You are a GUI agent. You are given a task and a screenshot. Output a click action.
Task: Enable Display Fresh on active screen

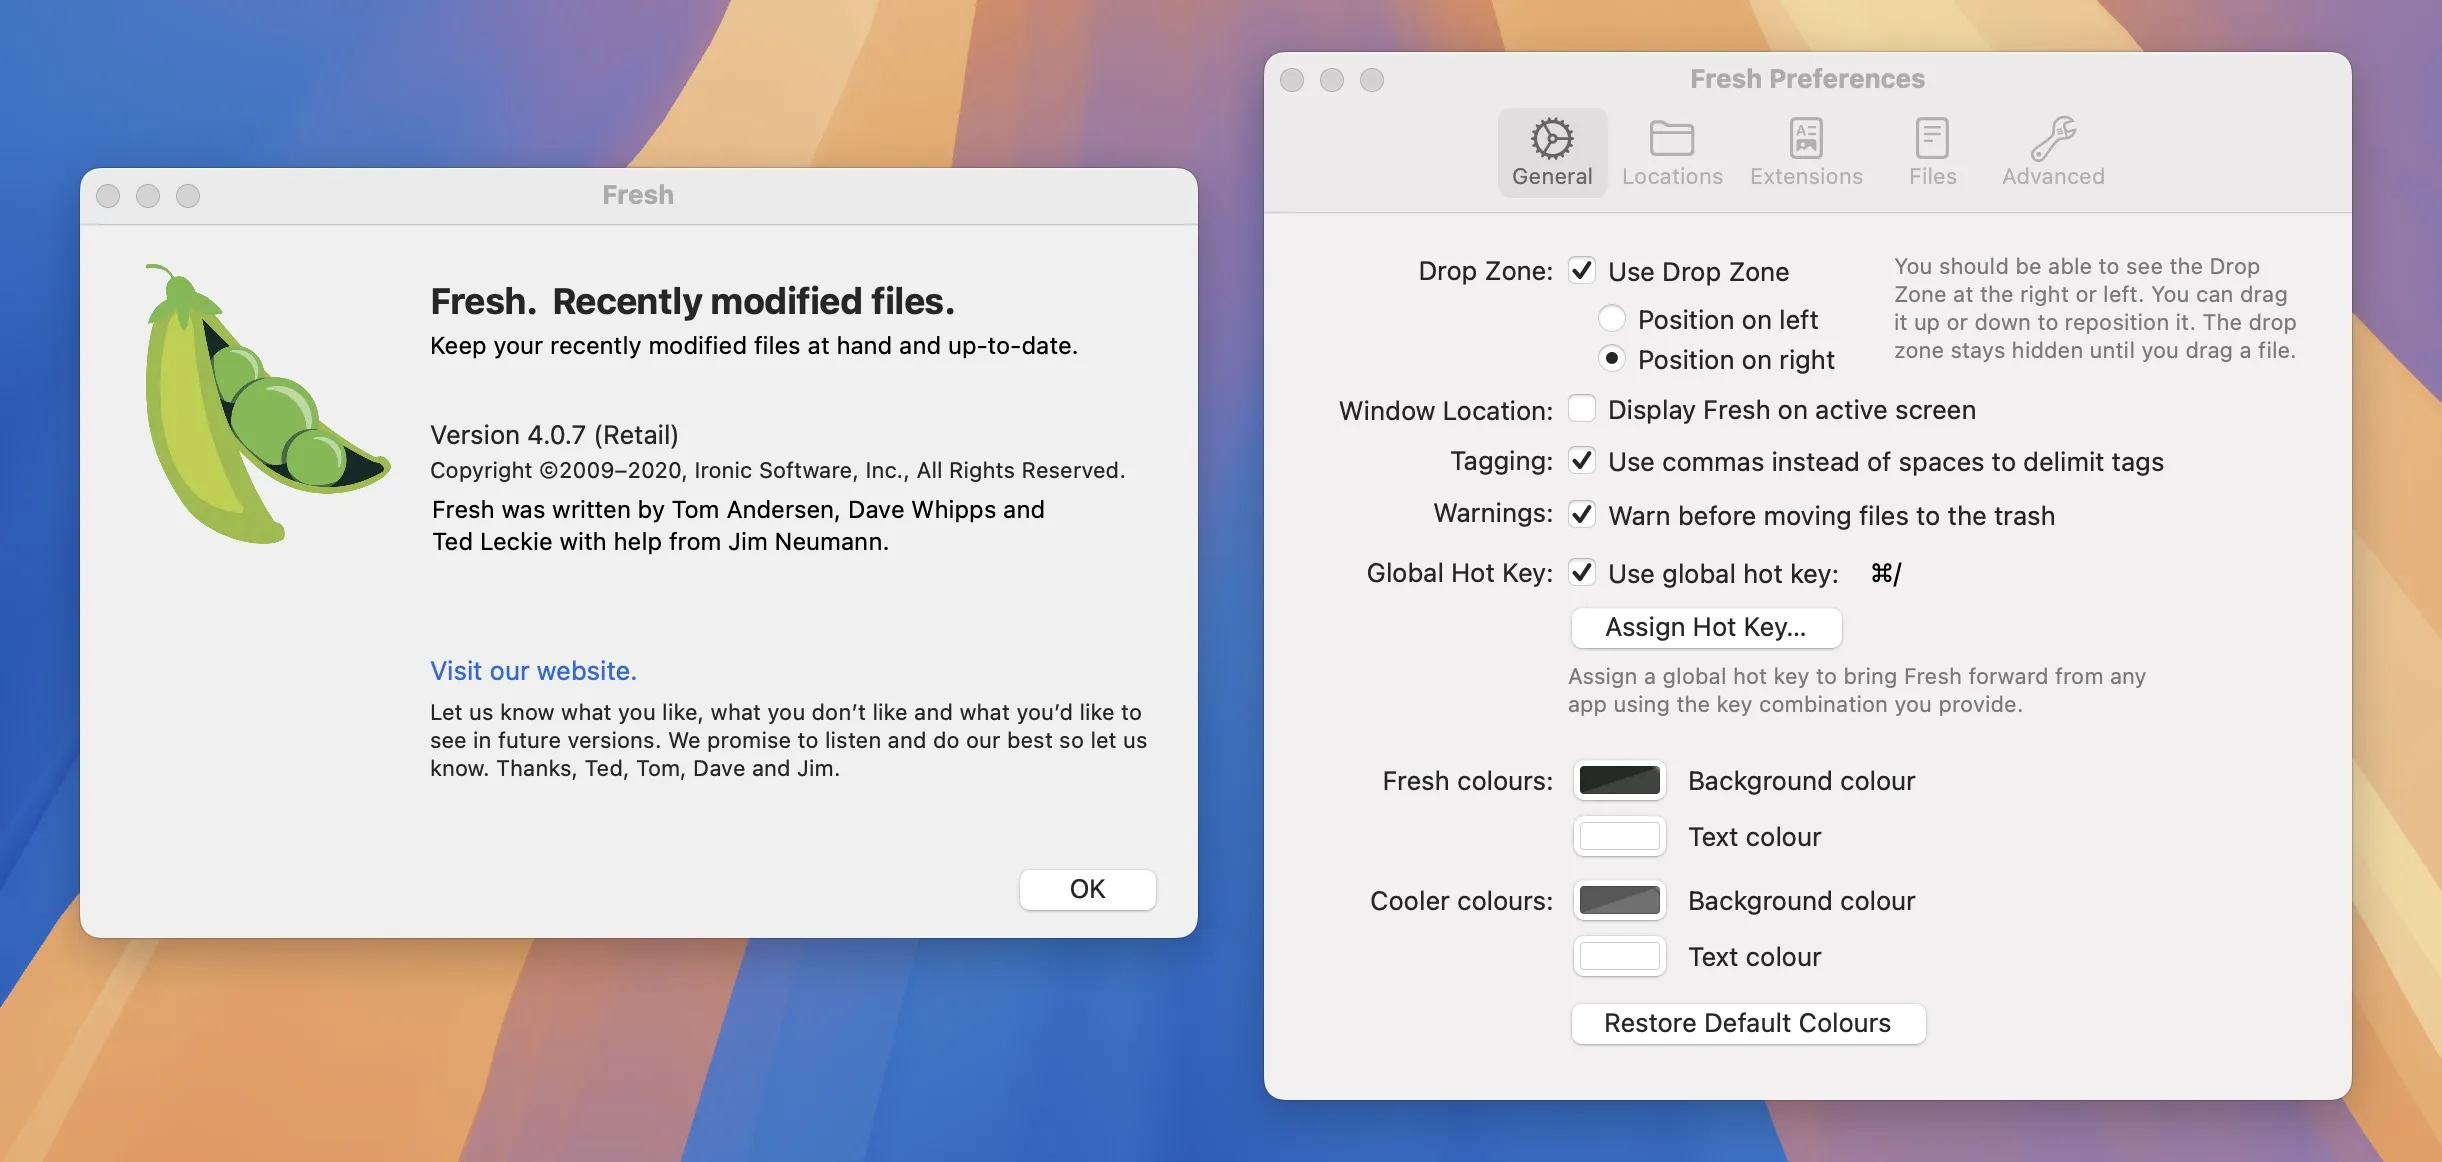tap(1582, 409)
